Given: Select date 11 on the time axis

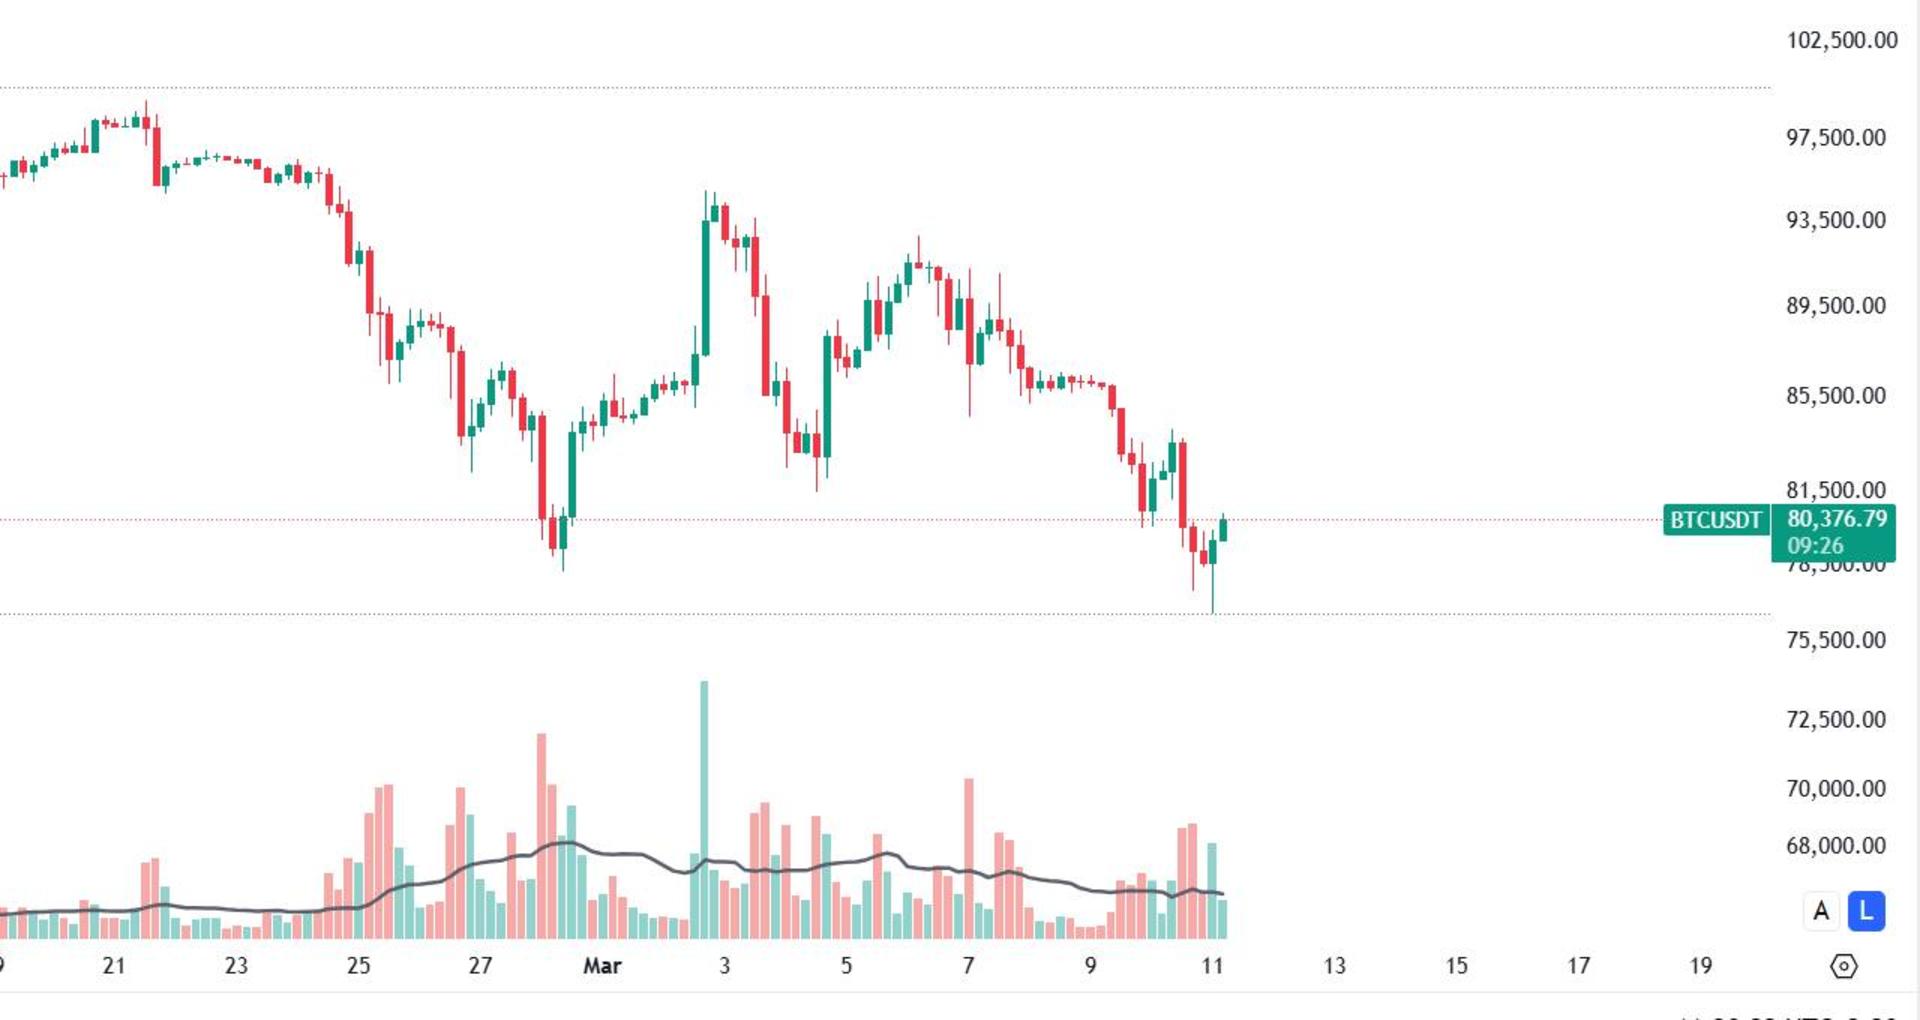Looking at the screenshot, I should (x=1212, y=966).
